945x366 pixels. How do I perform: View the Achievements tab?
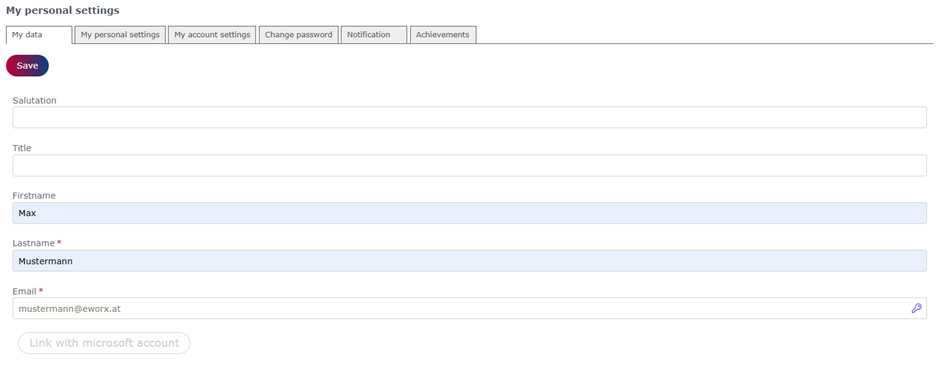point(443,35)
